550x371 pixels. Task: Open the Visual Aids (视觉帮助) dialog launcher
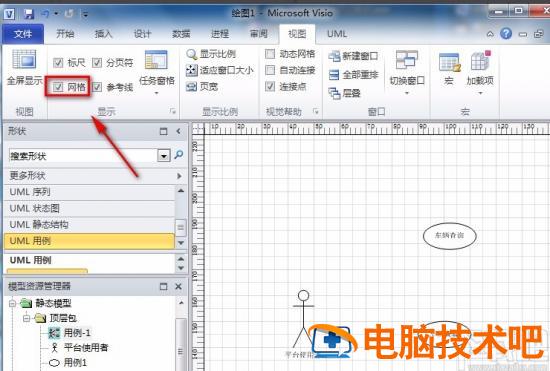pyautogui.click(x=316, y=112)
